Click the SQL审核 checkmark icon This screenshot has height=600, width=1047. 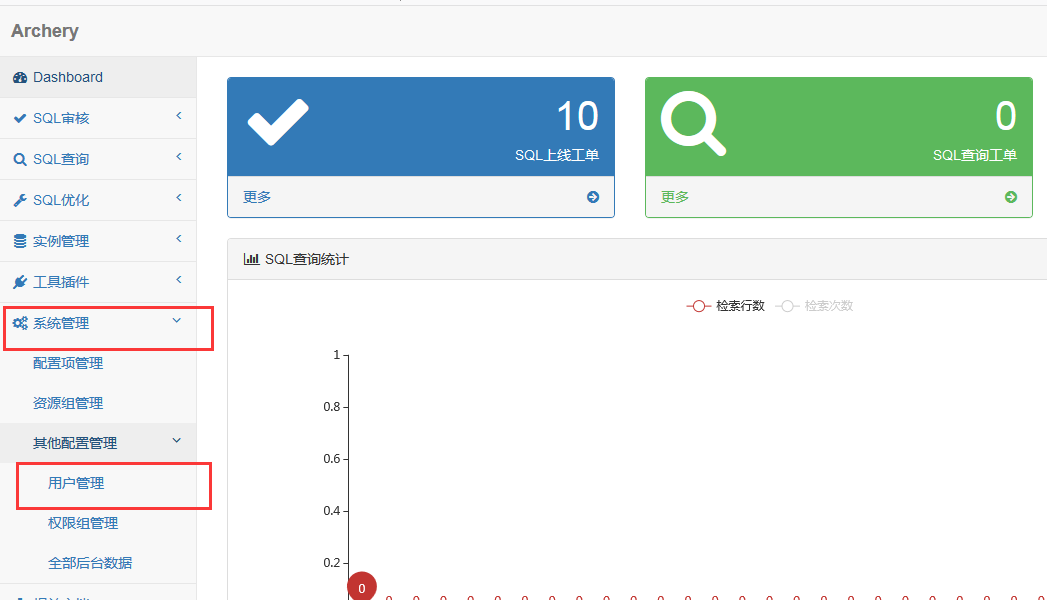pyautogui.click(x=20, y=118)
